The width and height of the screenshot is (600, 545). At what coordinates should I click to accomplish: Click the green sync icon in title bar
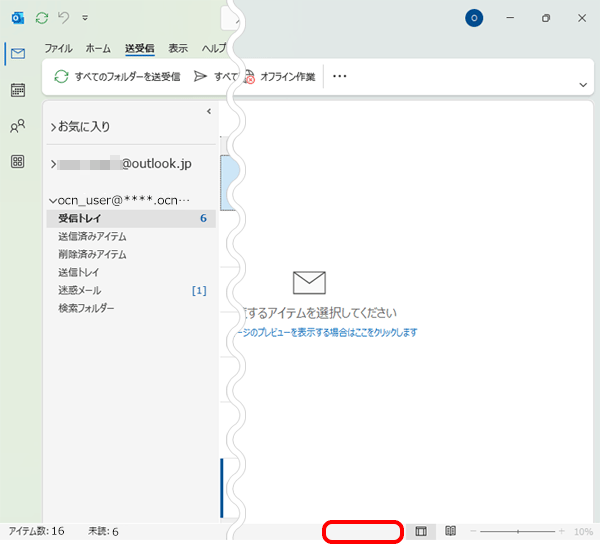tap(41, 18)
